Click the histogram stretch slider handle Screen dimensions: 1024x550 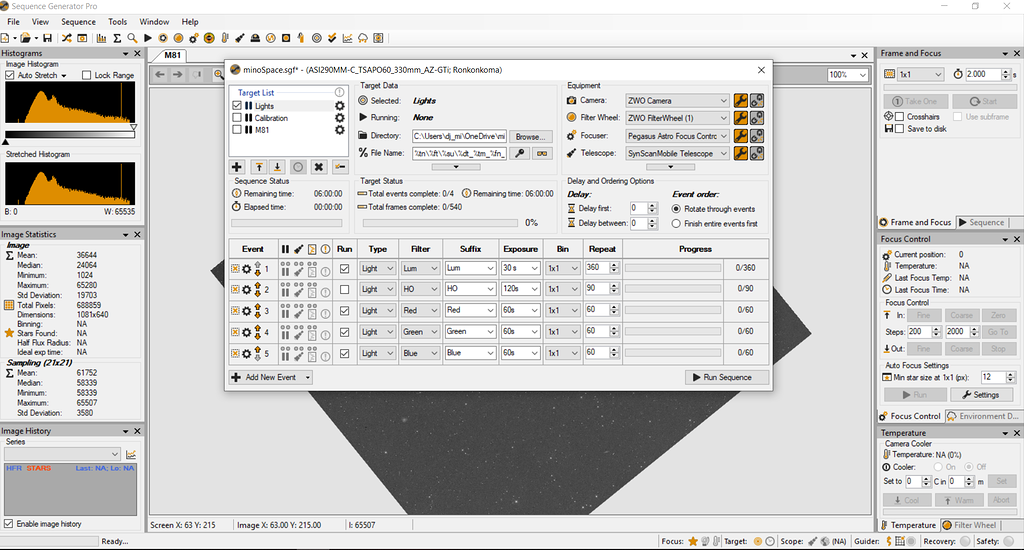click(133, 127)
